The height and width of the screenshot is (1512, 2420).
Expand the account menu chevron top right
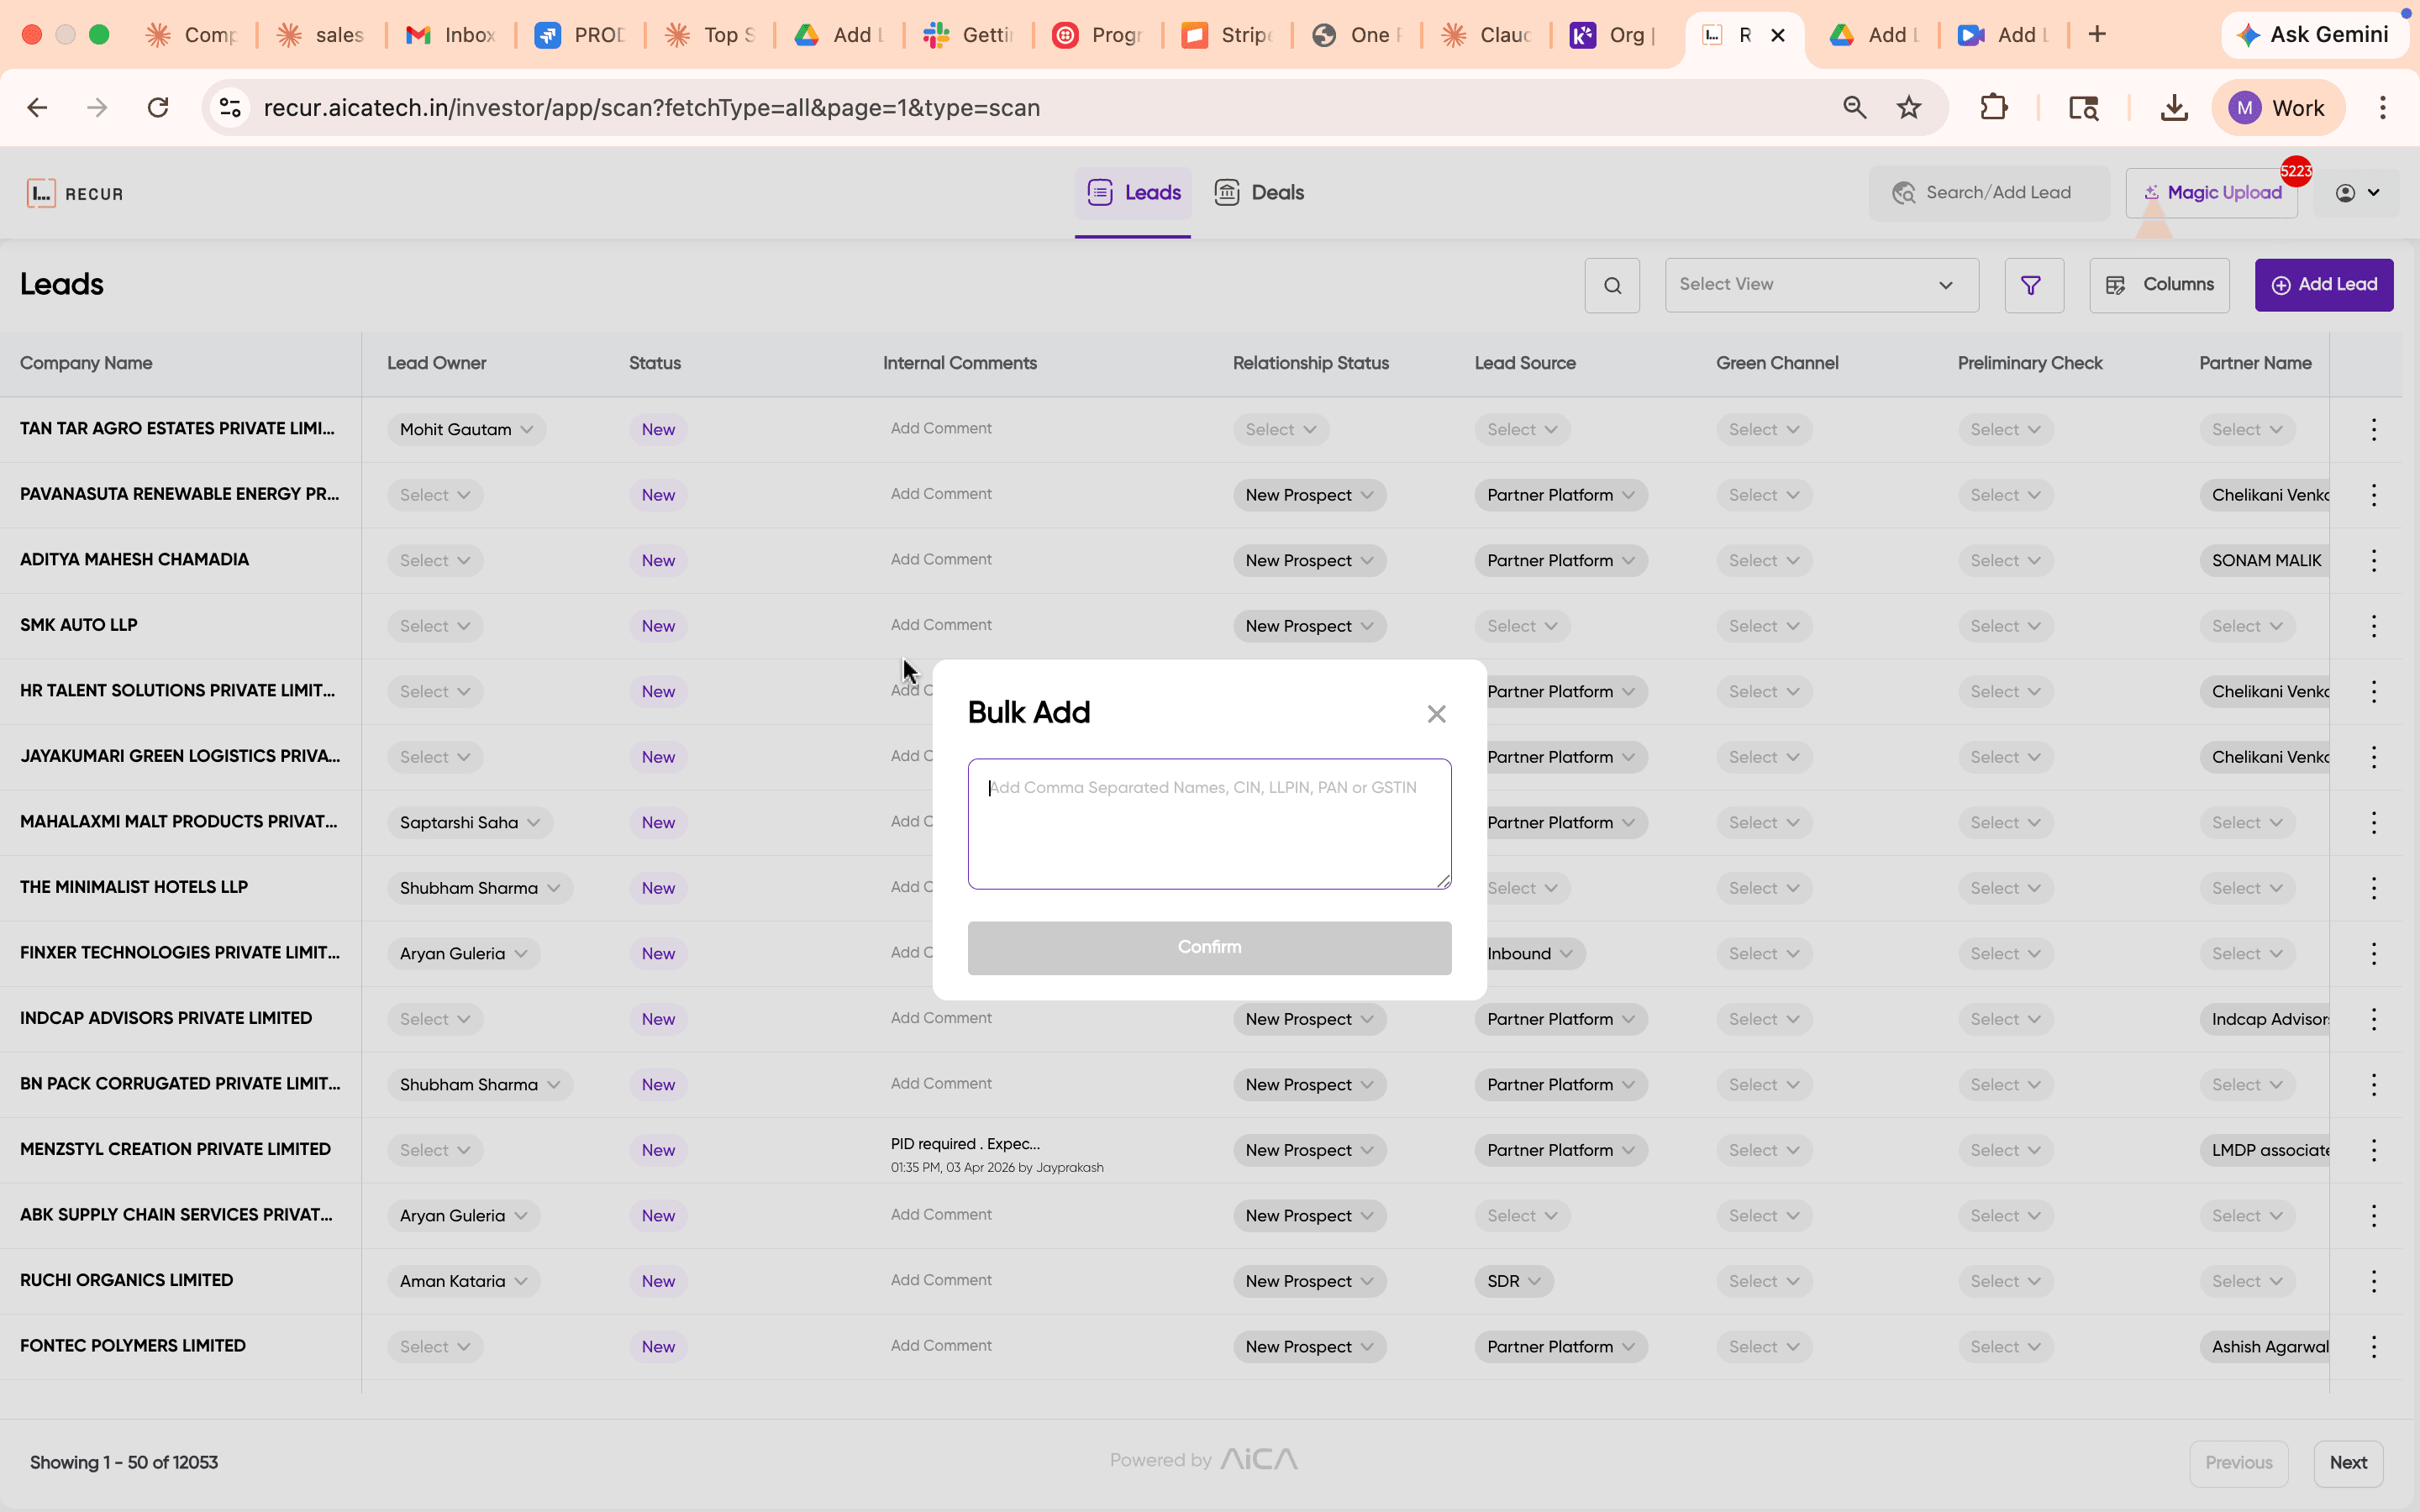2372,192
